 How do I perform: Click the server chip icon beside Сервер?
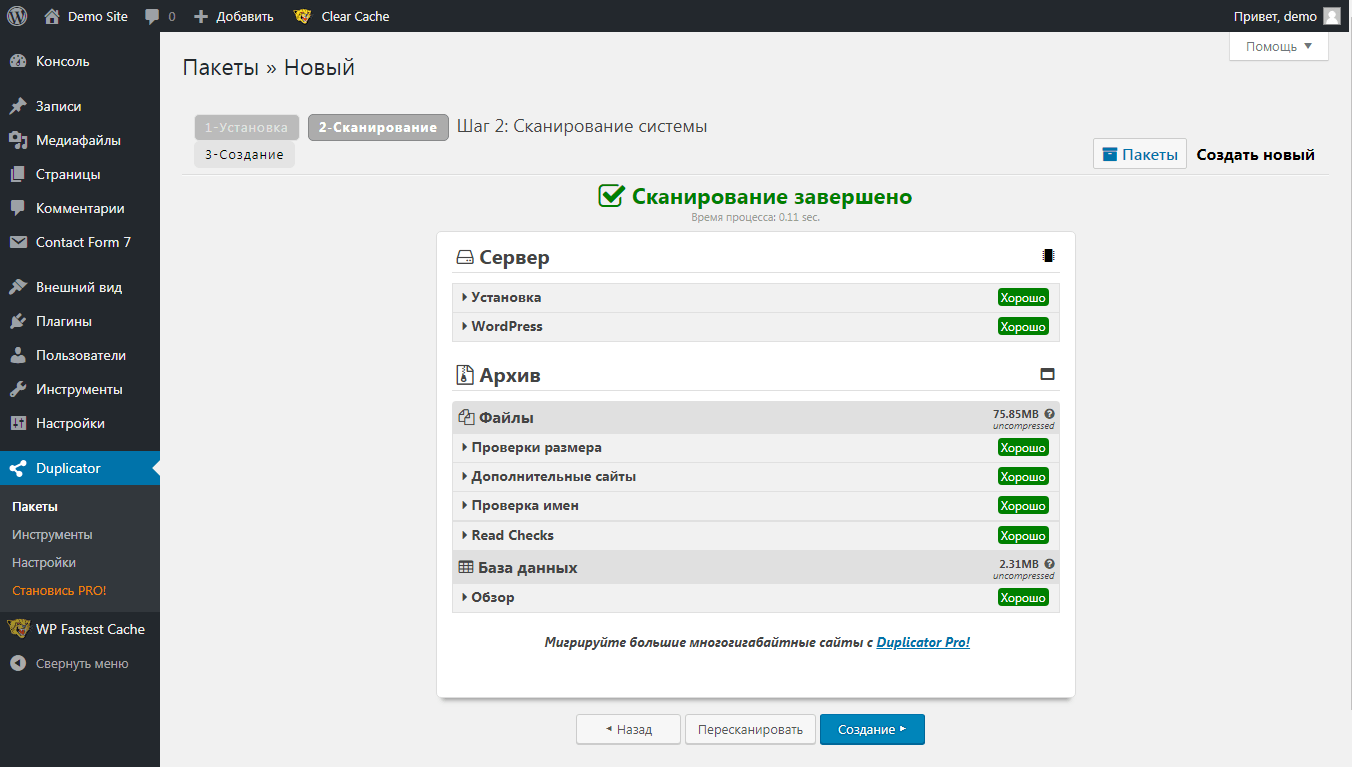(x=1048, y=256)
